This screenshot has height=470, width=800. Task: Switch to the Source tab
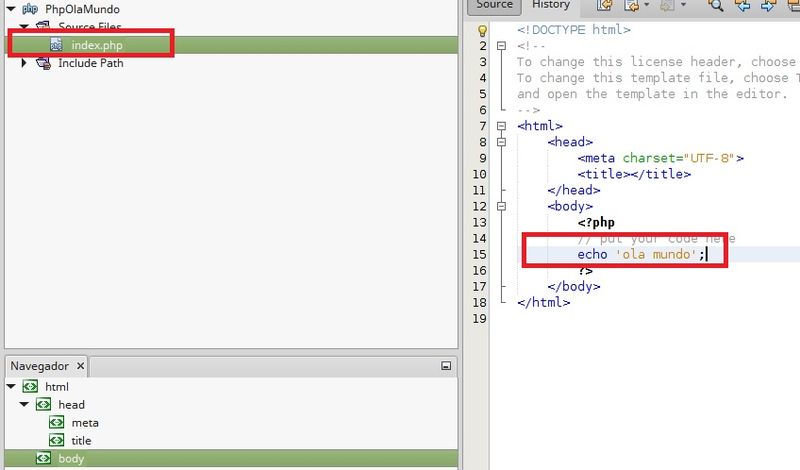pyautogui.click(x=494, y=5)
